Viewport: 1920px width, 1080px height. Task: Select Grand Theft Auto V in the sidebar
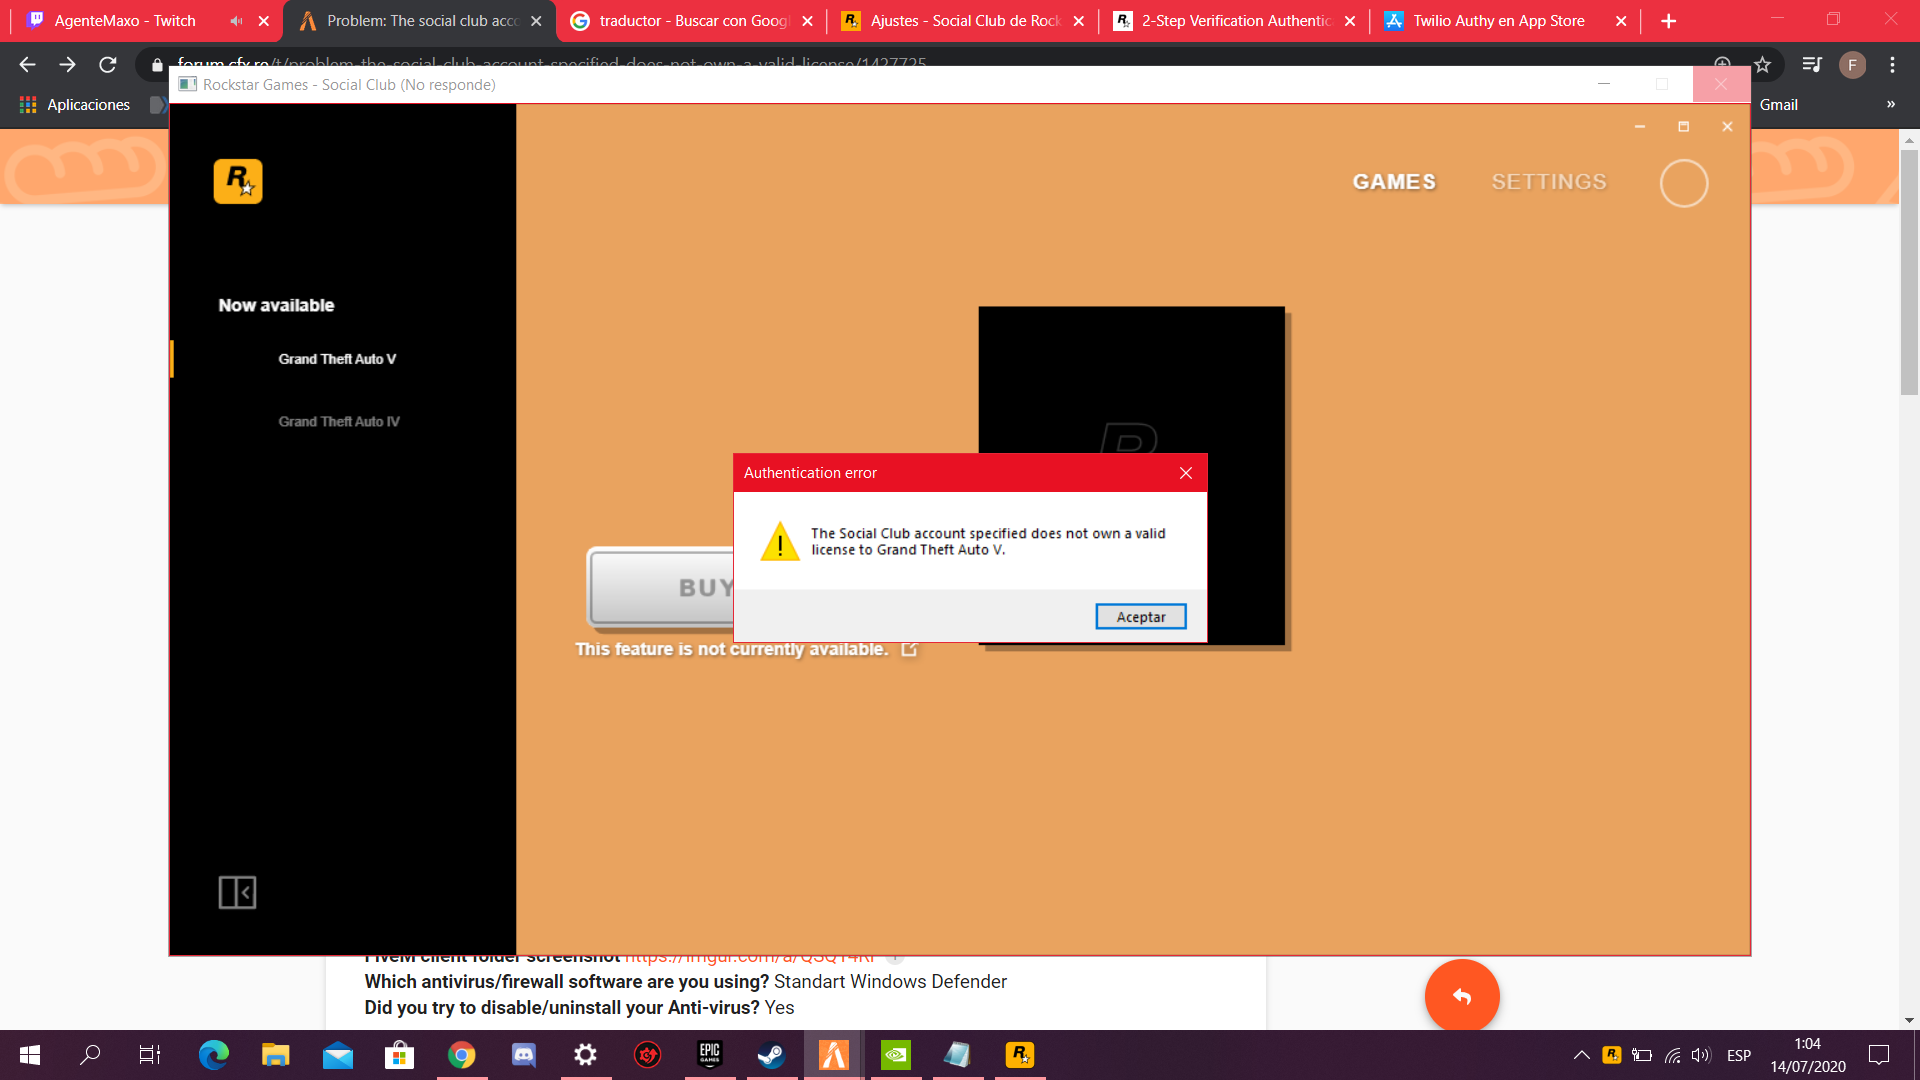pyautogui.click(x=337, y=359)
